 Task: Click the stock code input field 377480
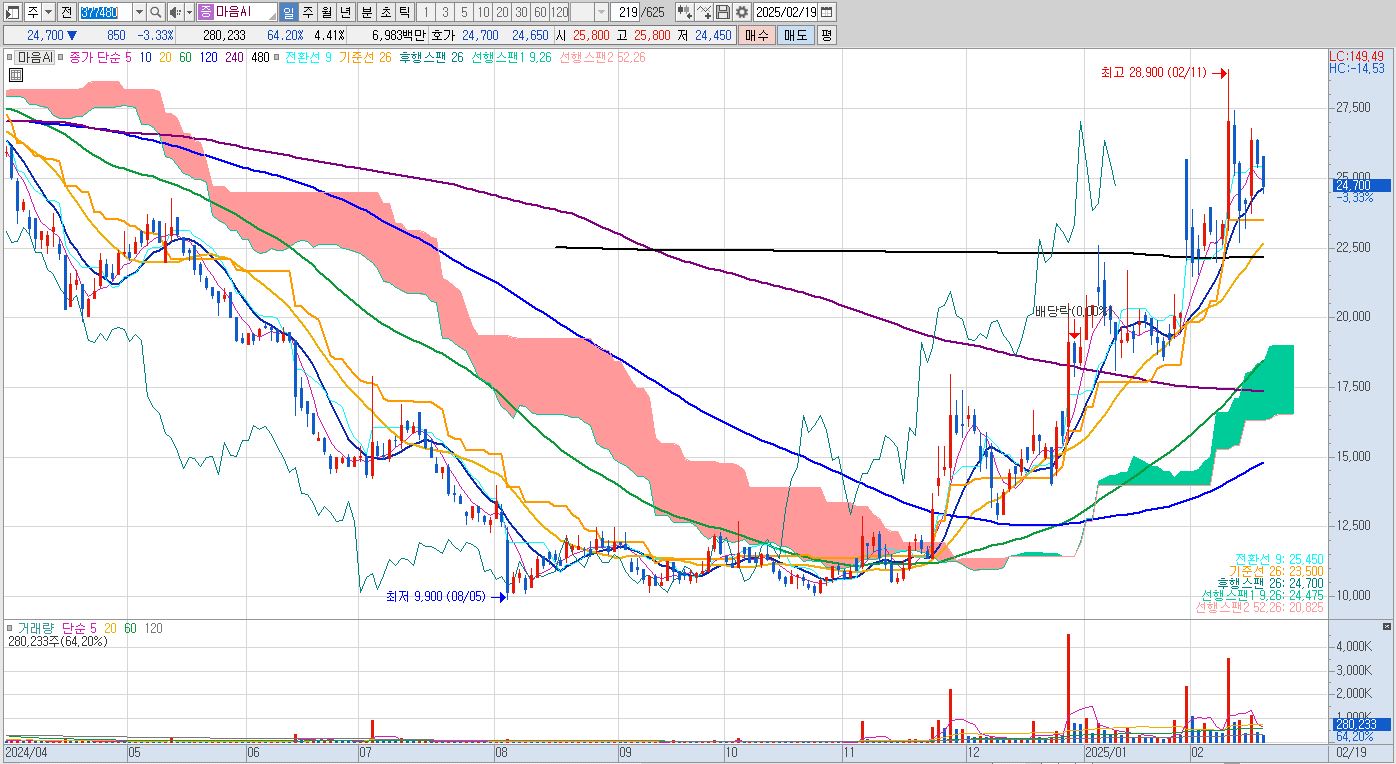pos(105,12)
